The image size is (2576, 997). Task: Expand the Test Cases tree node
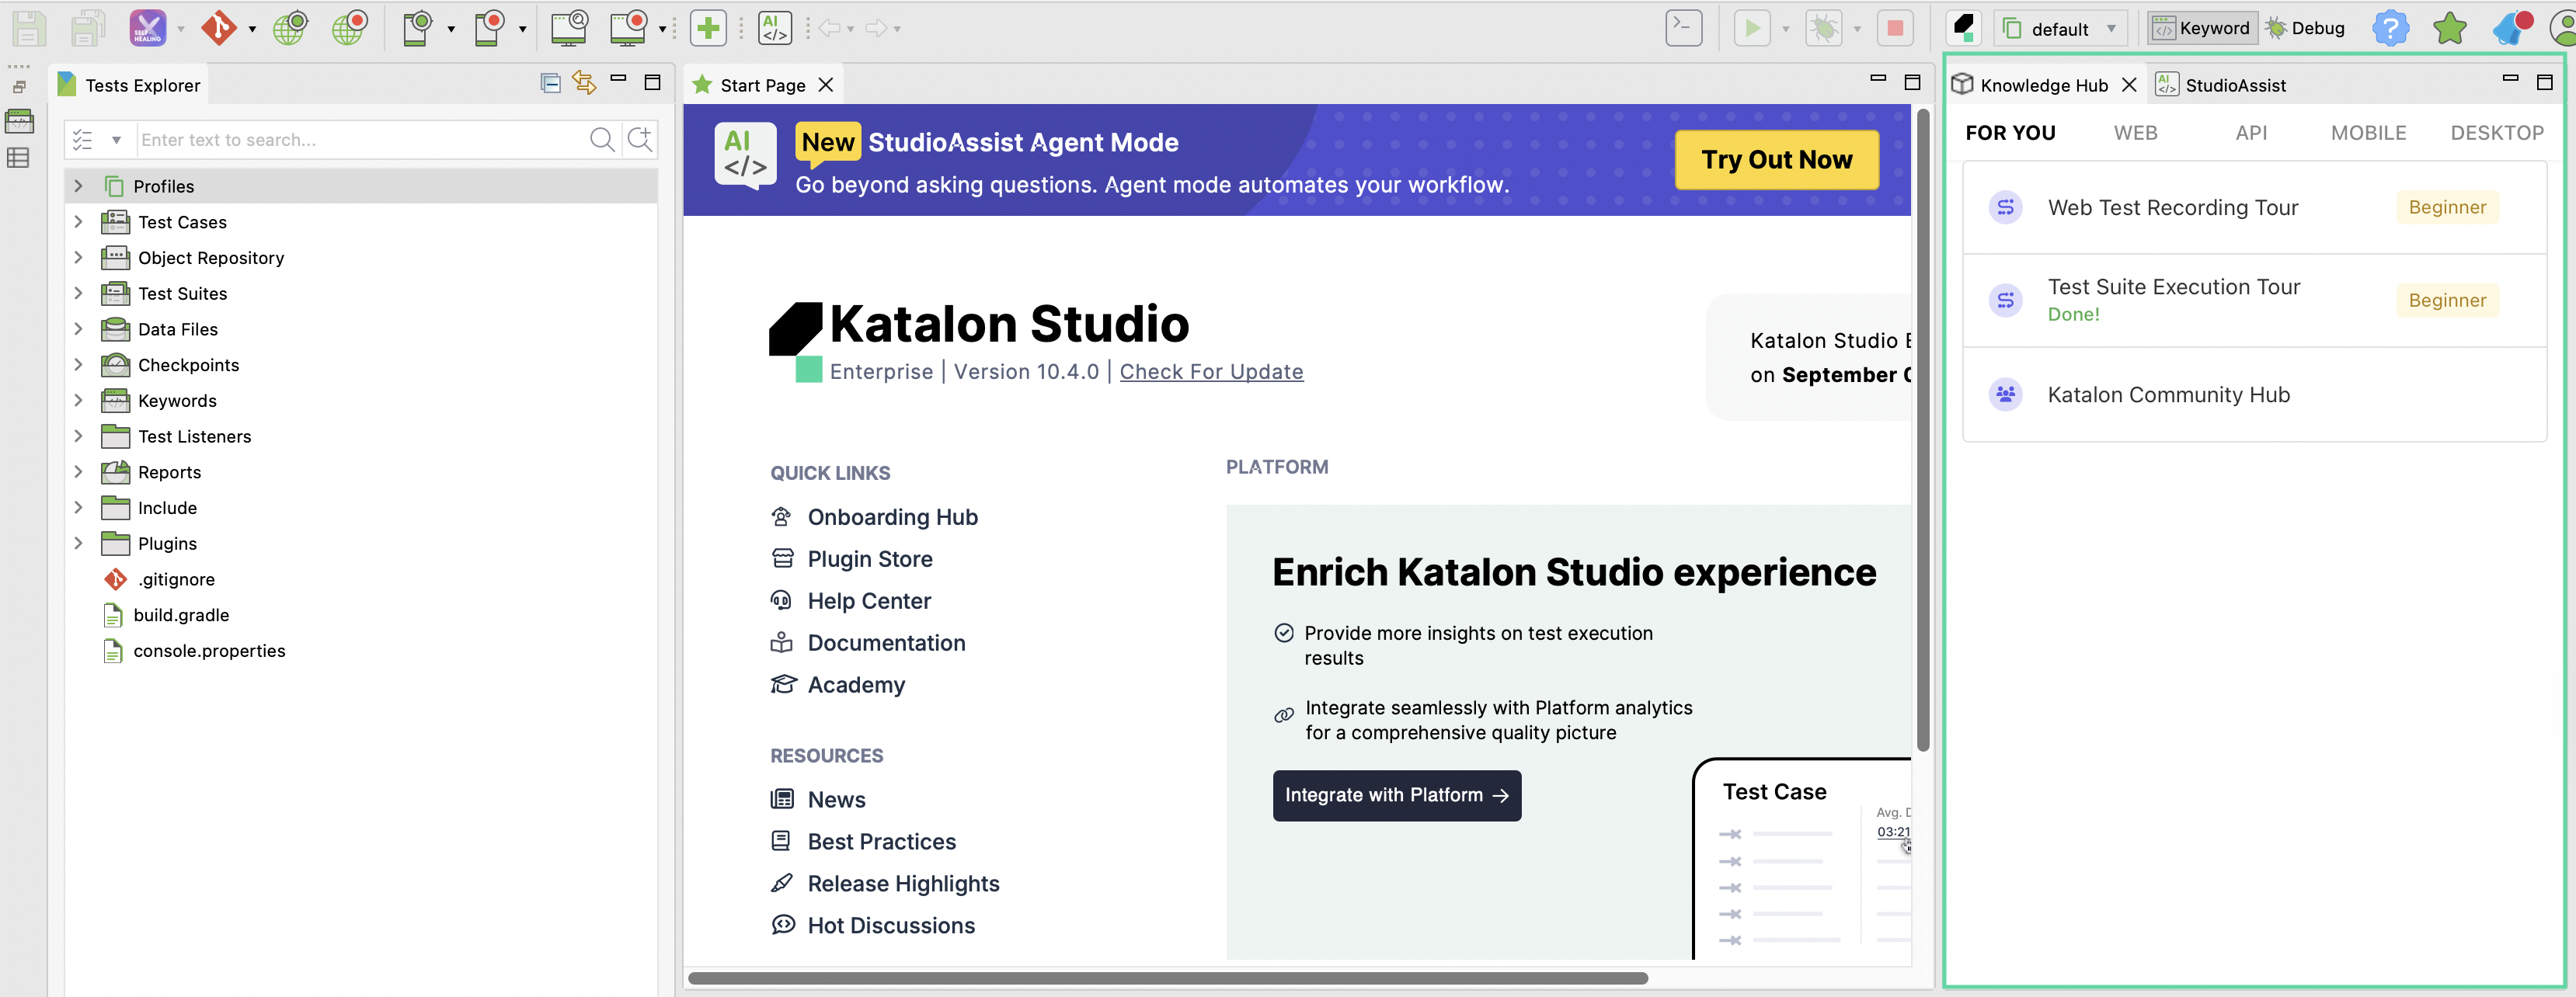click(79, 221)
